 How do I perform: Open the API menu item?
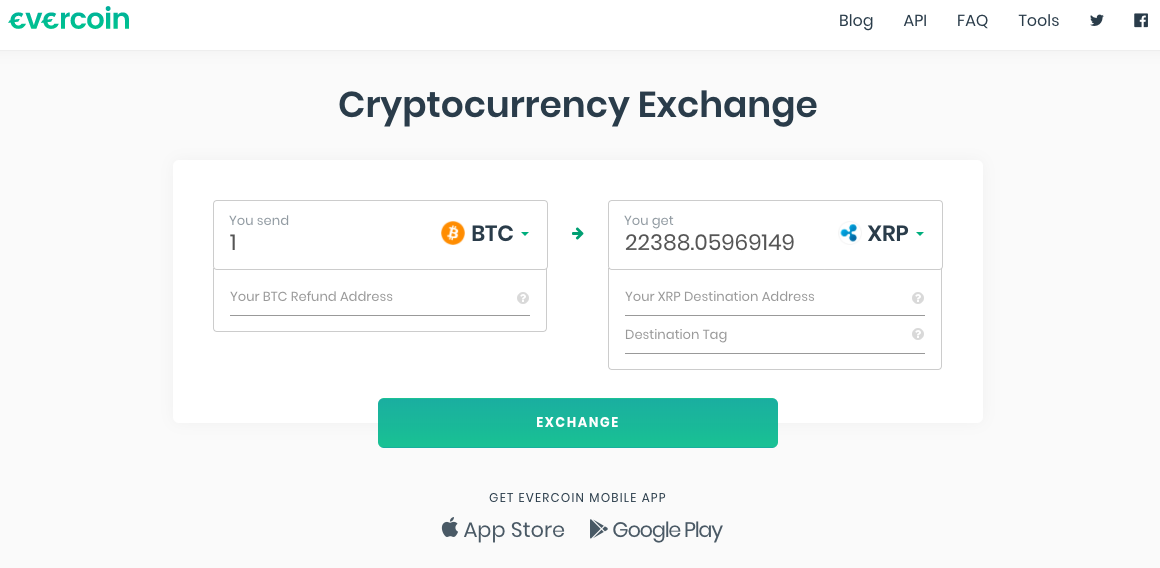click(915, 20)
